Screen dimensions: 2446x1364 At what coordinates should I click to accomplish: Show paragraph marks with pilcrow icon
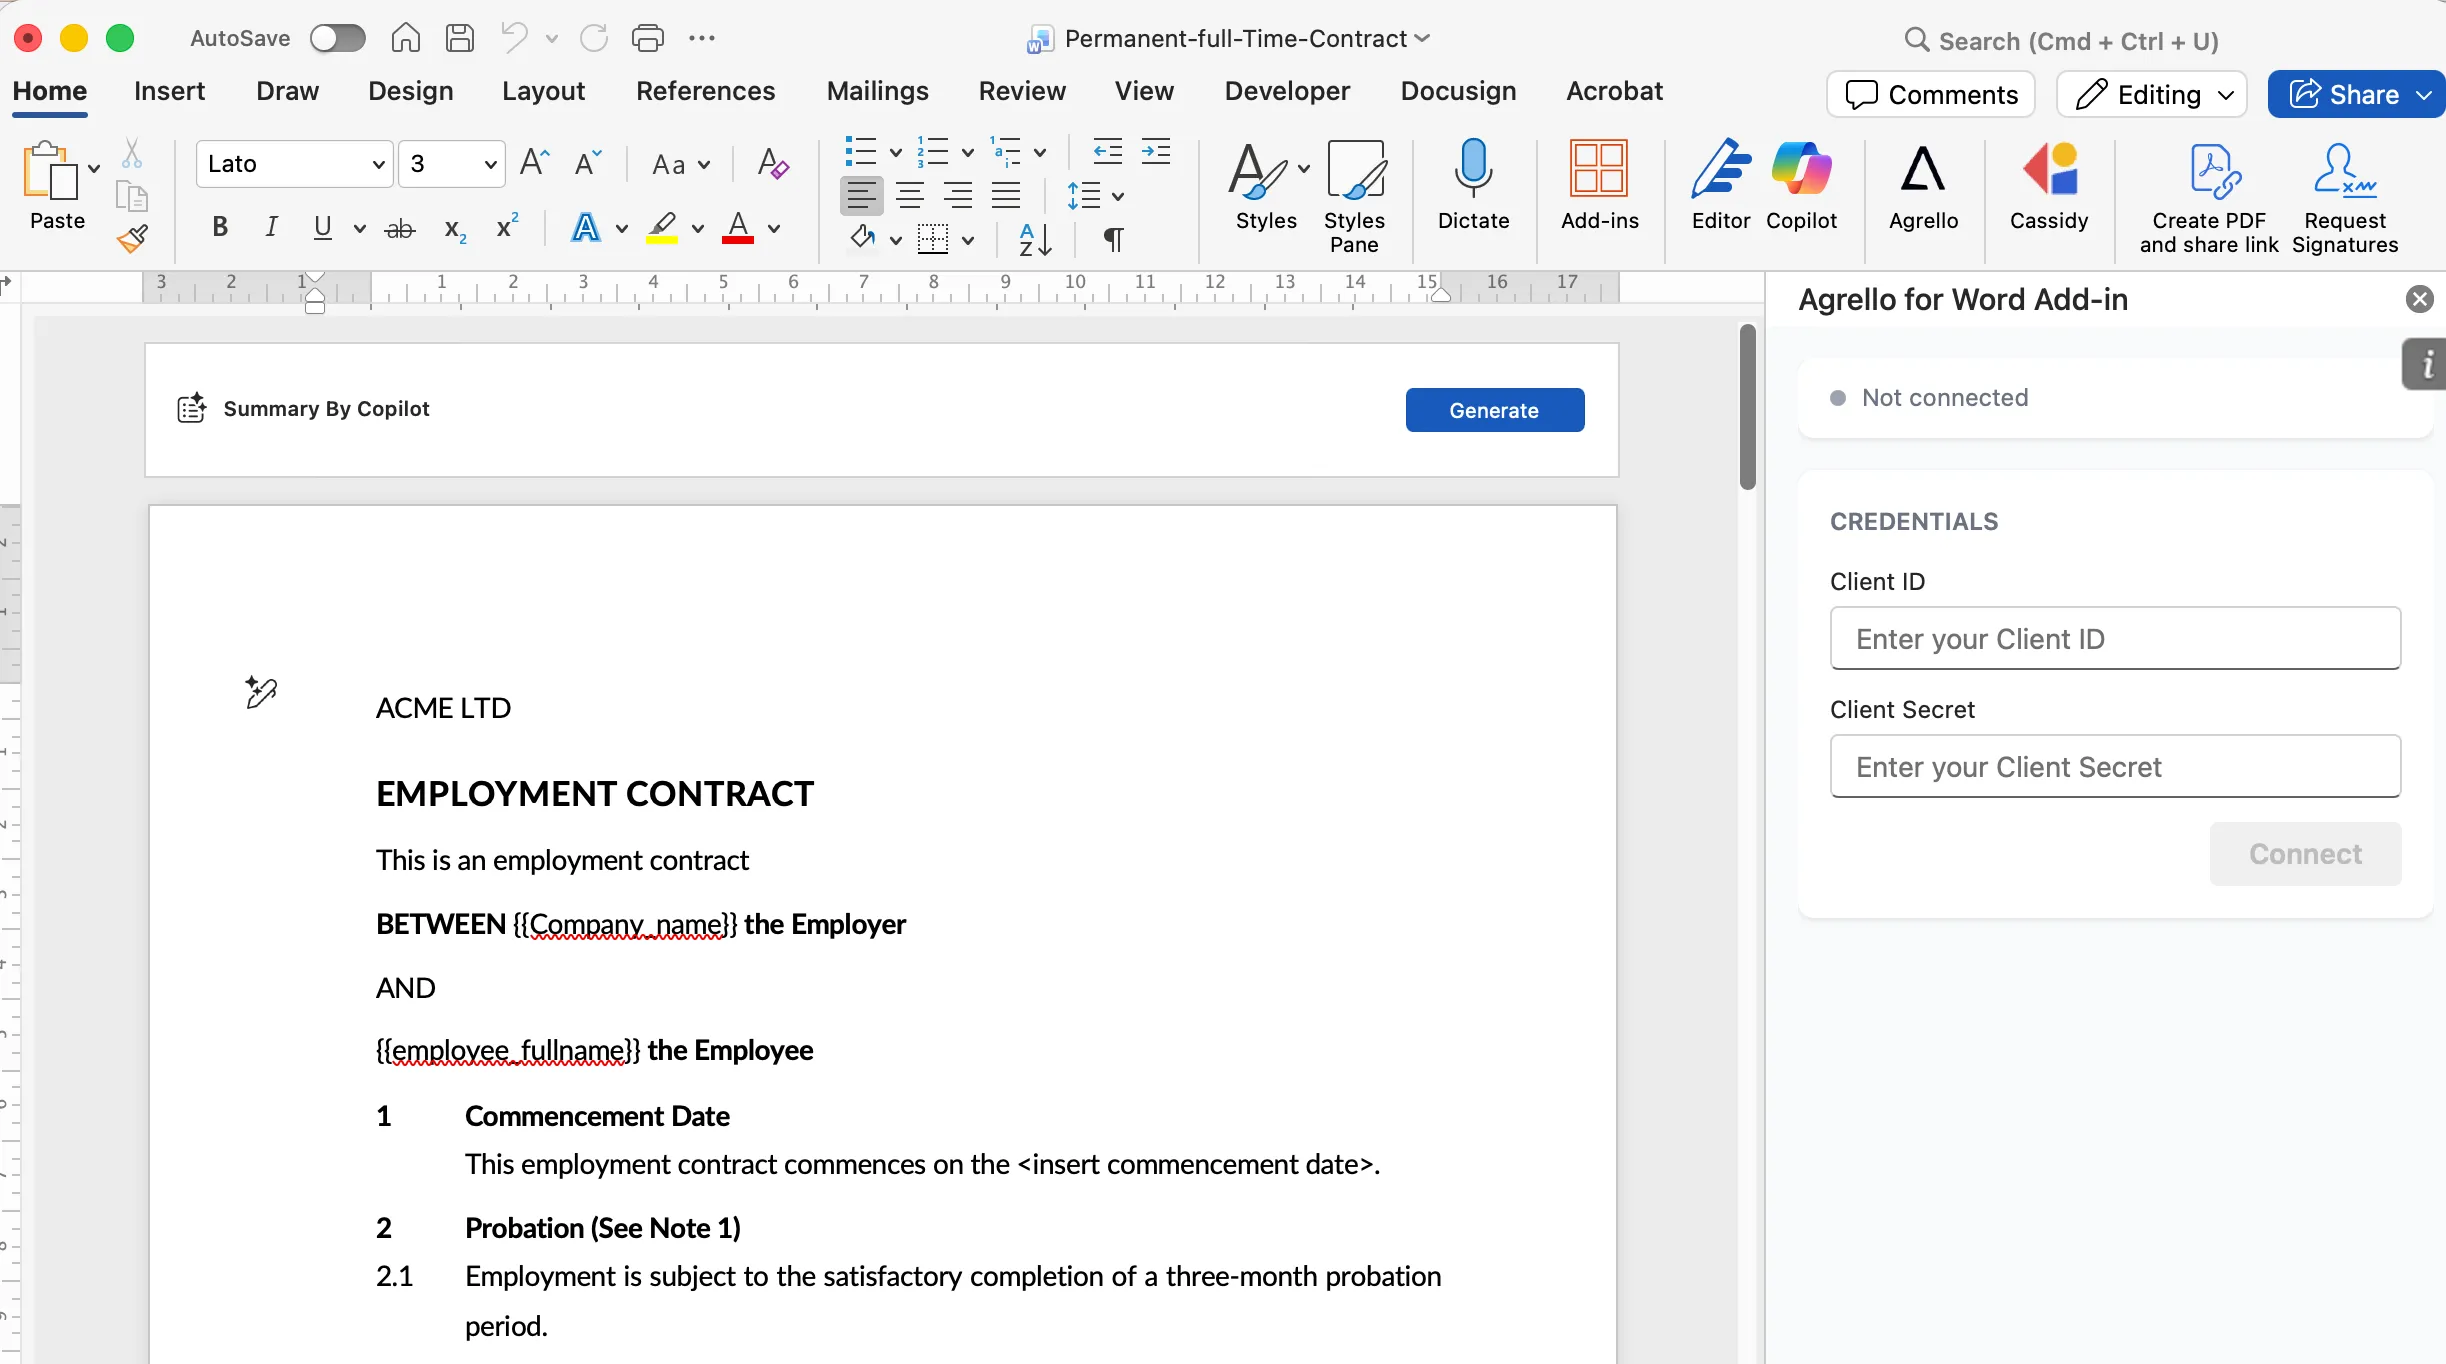tap(1113, 238)
